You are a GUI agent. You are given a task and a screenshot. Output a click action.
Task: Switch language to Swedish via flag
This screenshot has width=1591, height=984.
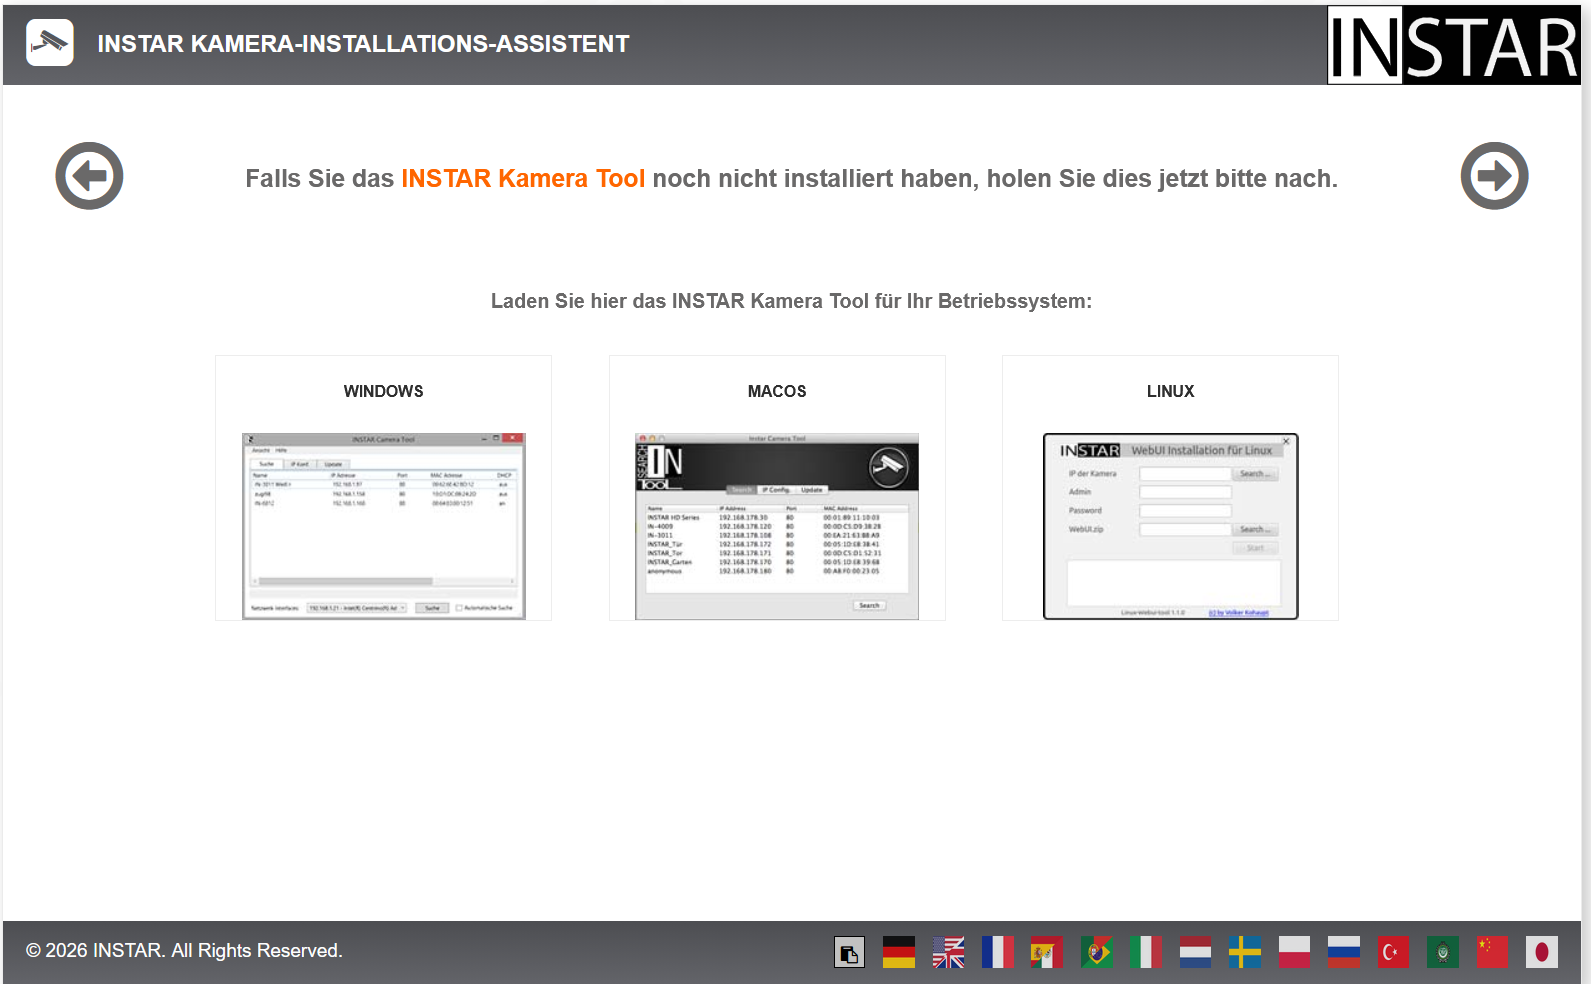(x=1245, y=952)
